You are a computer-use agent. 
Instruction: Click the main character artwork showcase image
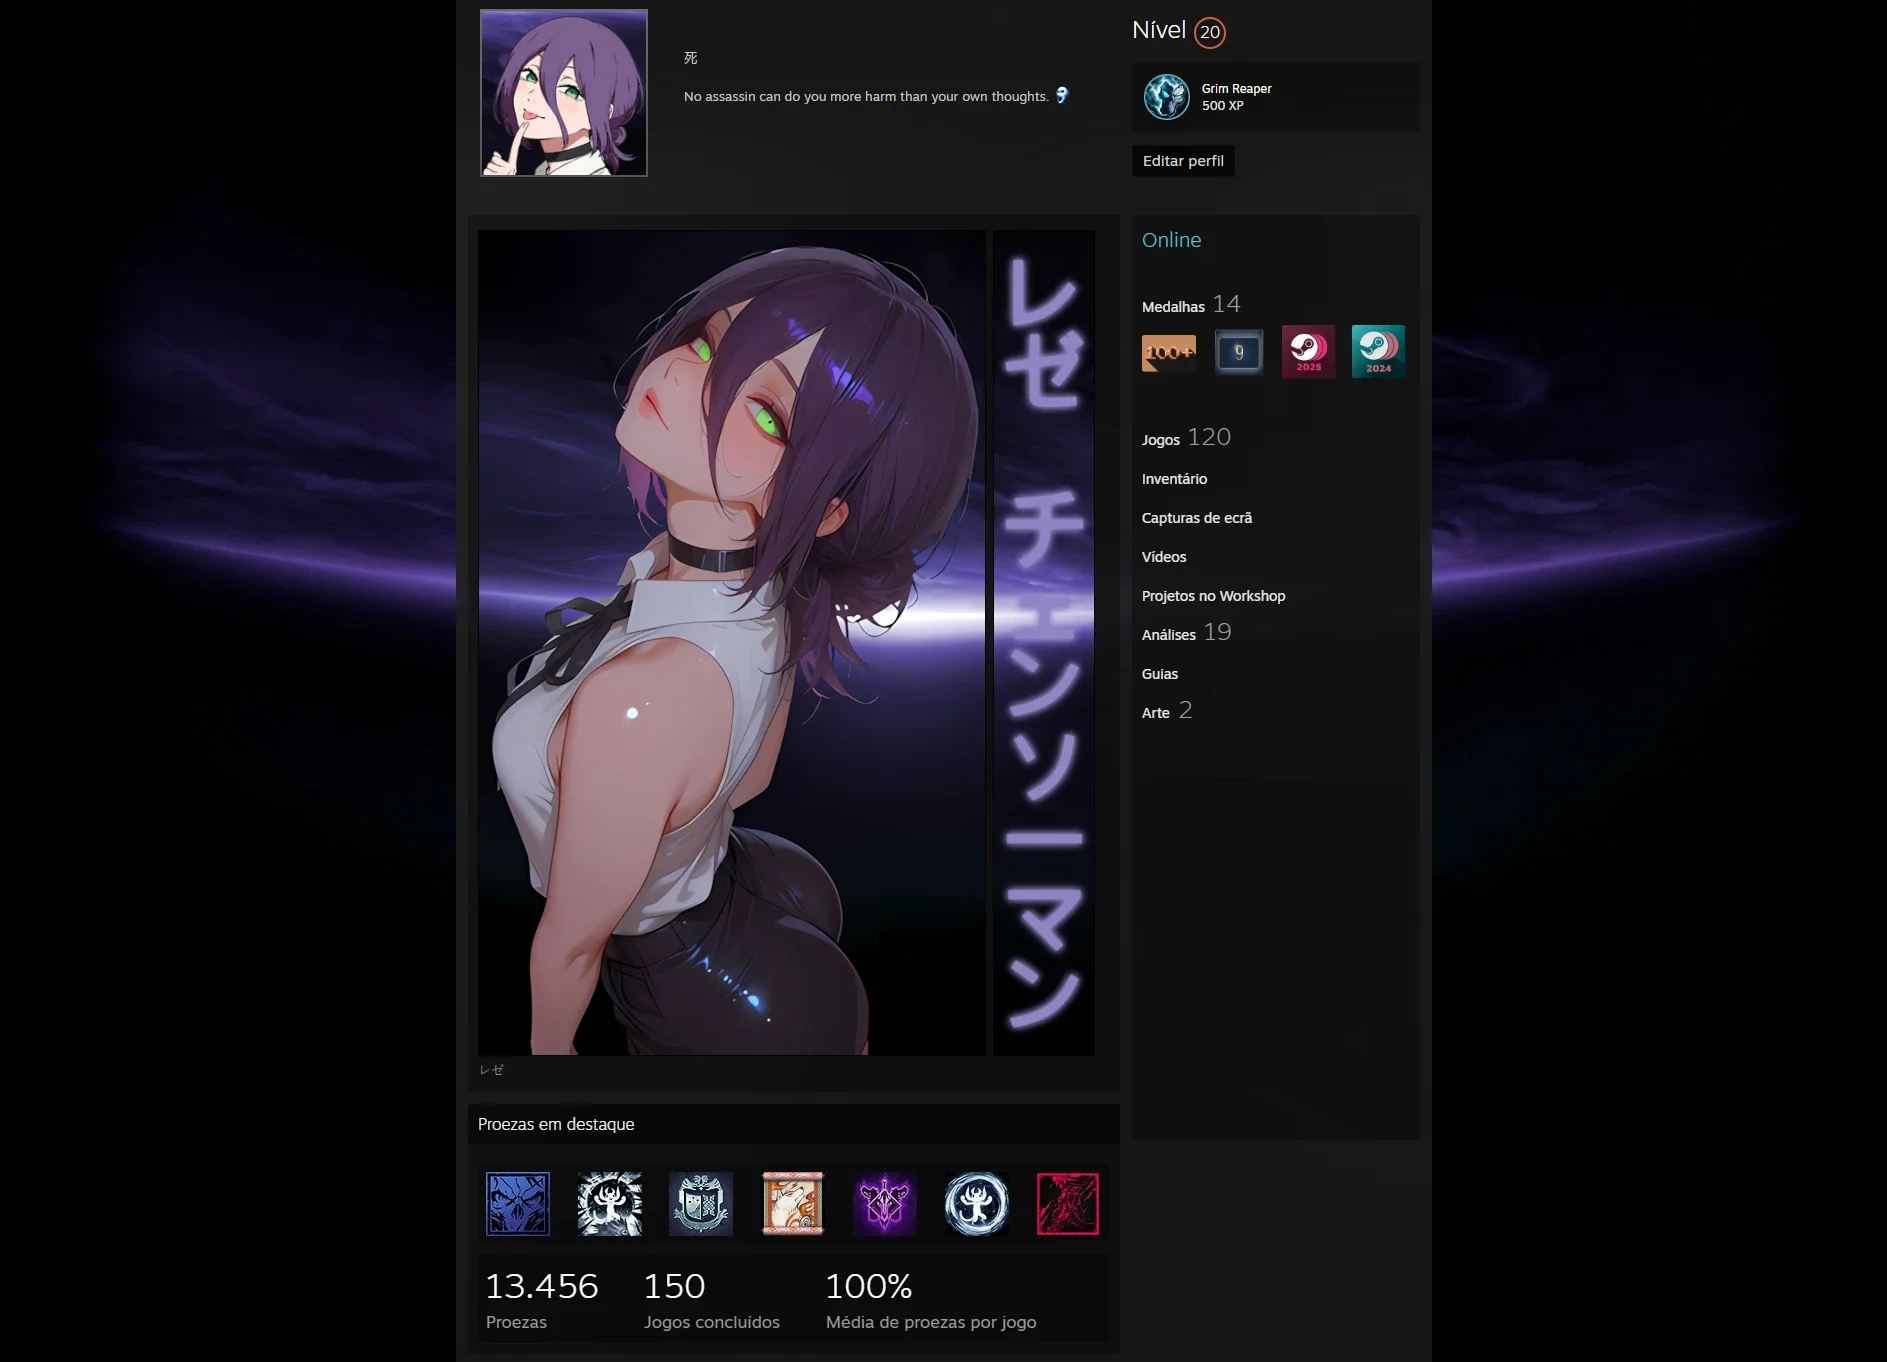point(732,643)
